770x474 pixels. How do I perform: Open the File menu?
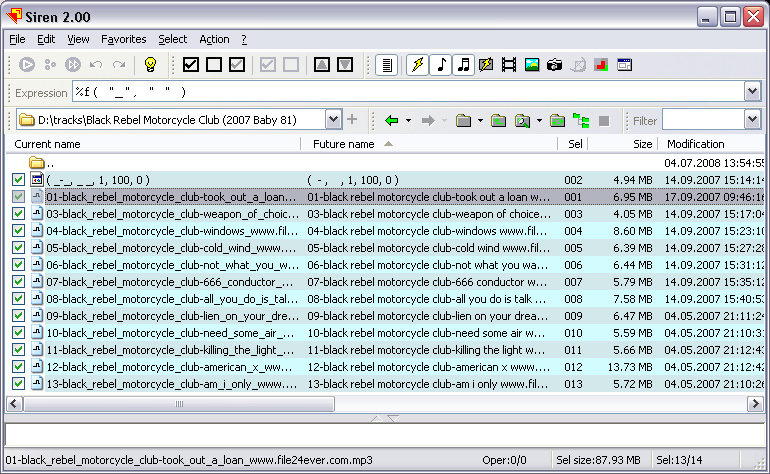(17, 39)
